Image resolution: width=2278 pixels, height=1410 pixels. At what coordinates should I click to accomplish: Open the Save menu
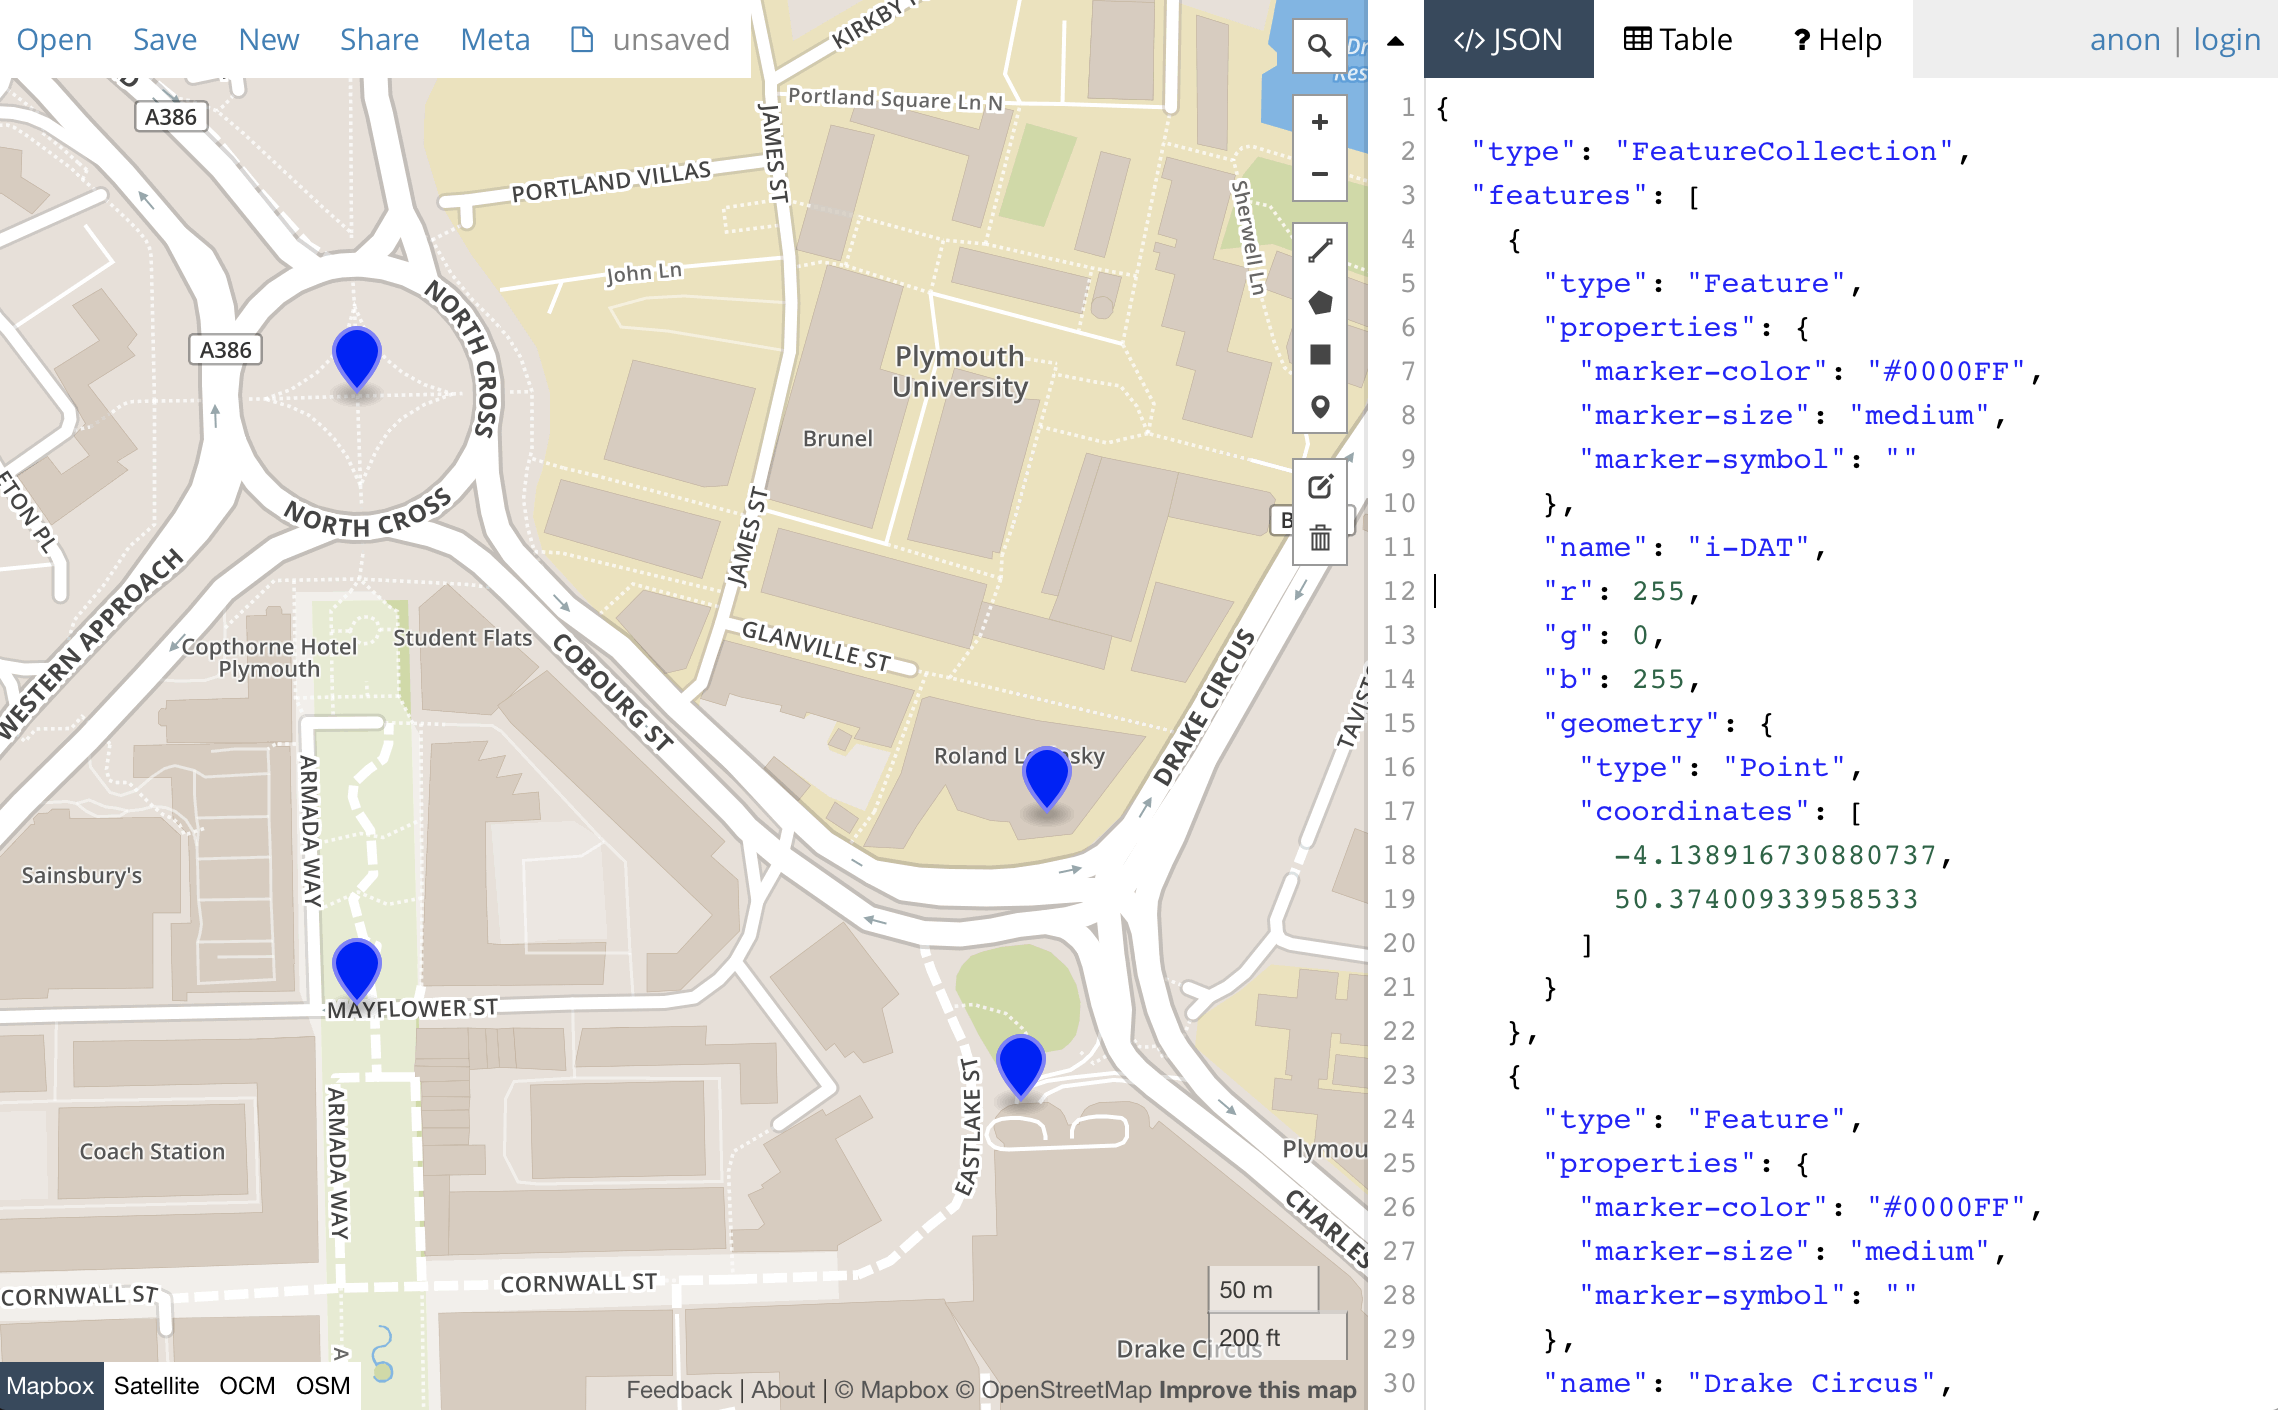click(165, 40)
